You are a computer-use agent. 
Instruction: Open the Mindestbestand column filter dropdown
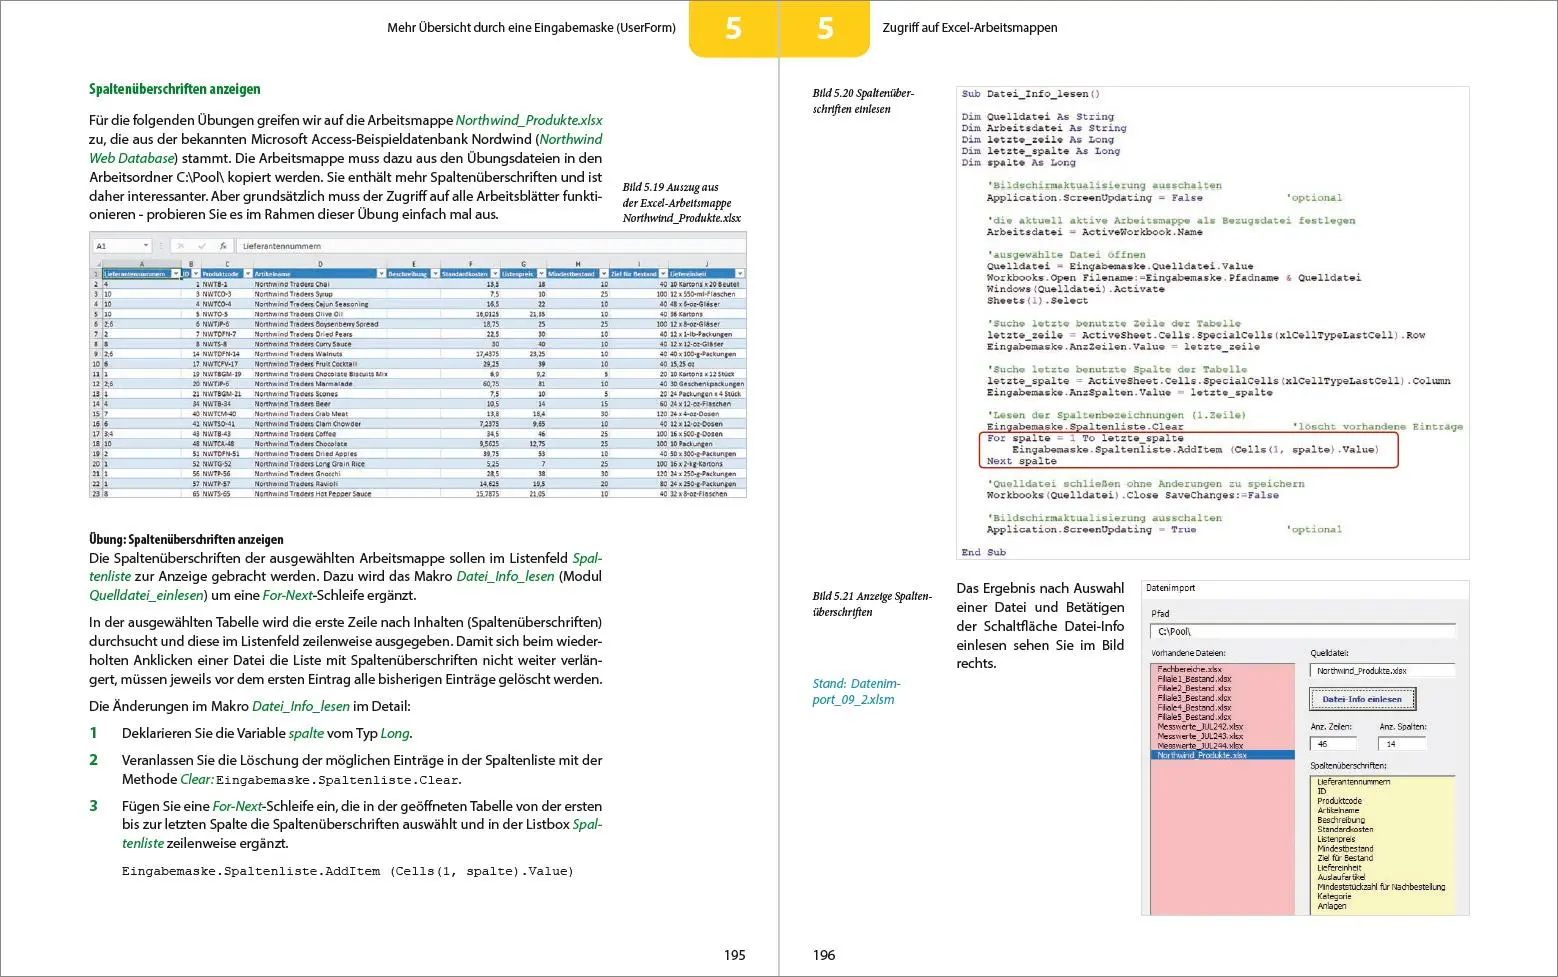point(603,274)
